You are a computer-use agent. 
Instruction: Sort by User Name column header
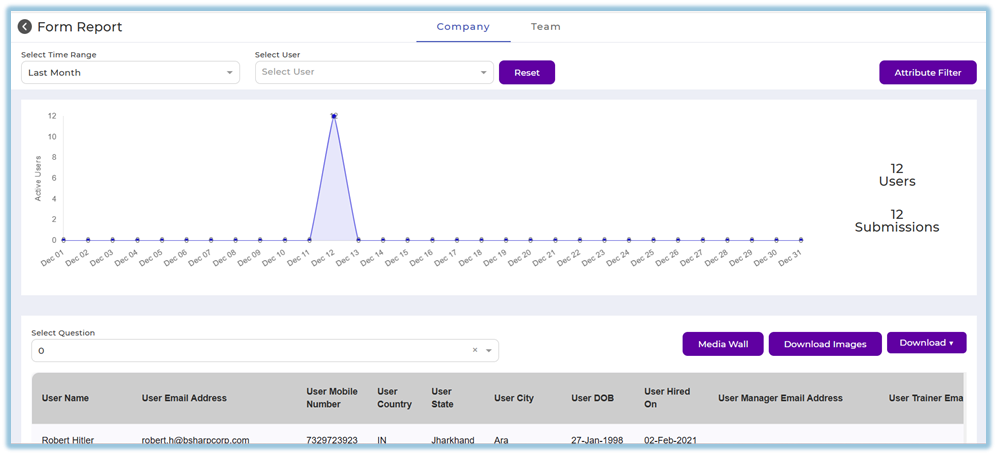coord(65,398)
